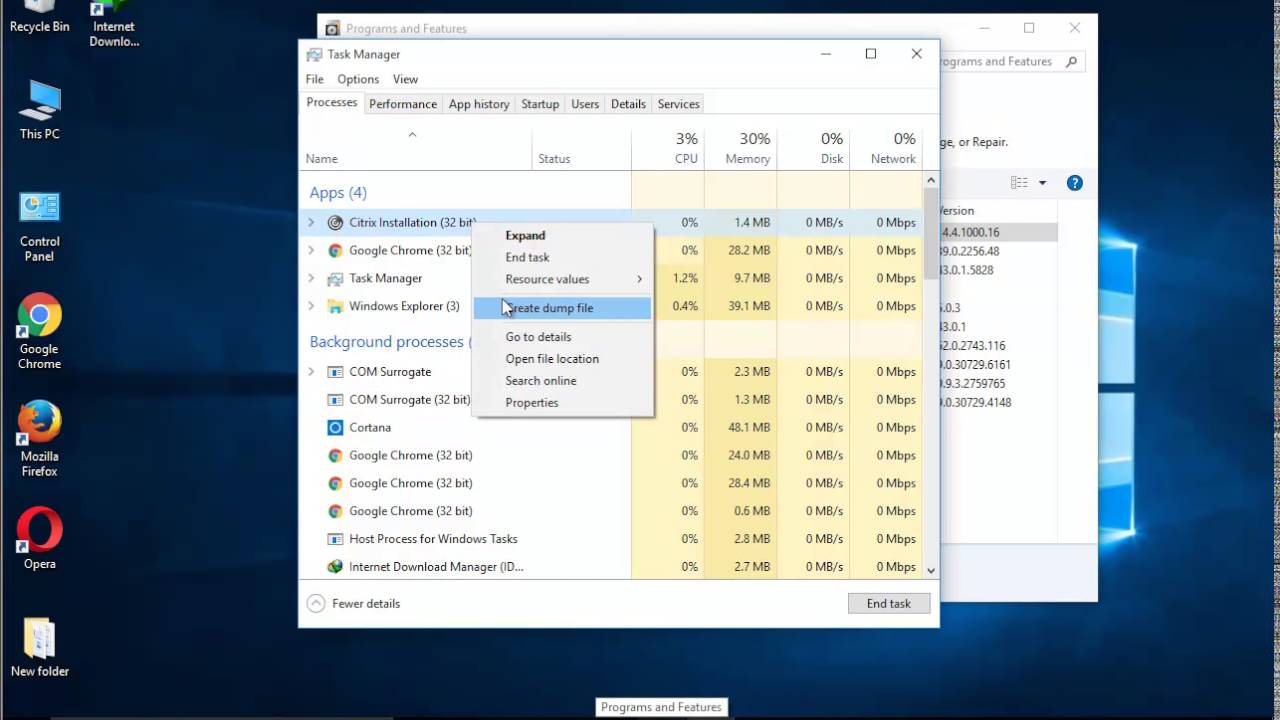Choose Expand from the context menu
The image size is (1280, 720).
click(563, 235)
